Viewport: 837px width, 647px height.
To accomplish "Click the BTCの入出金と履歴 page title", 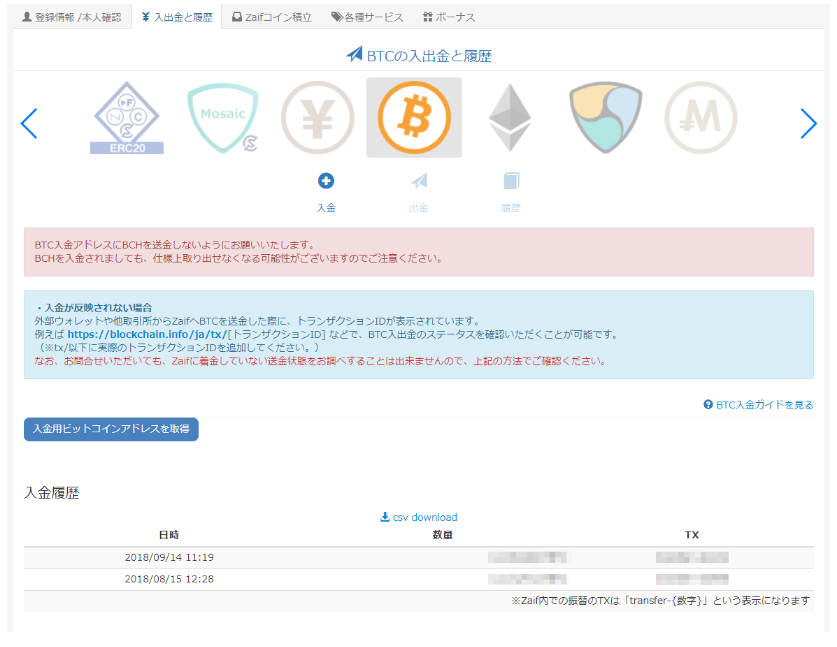I will tap(419, 56).
